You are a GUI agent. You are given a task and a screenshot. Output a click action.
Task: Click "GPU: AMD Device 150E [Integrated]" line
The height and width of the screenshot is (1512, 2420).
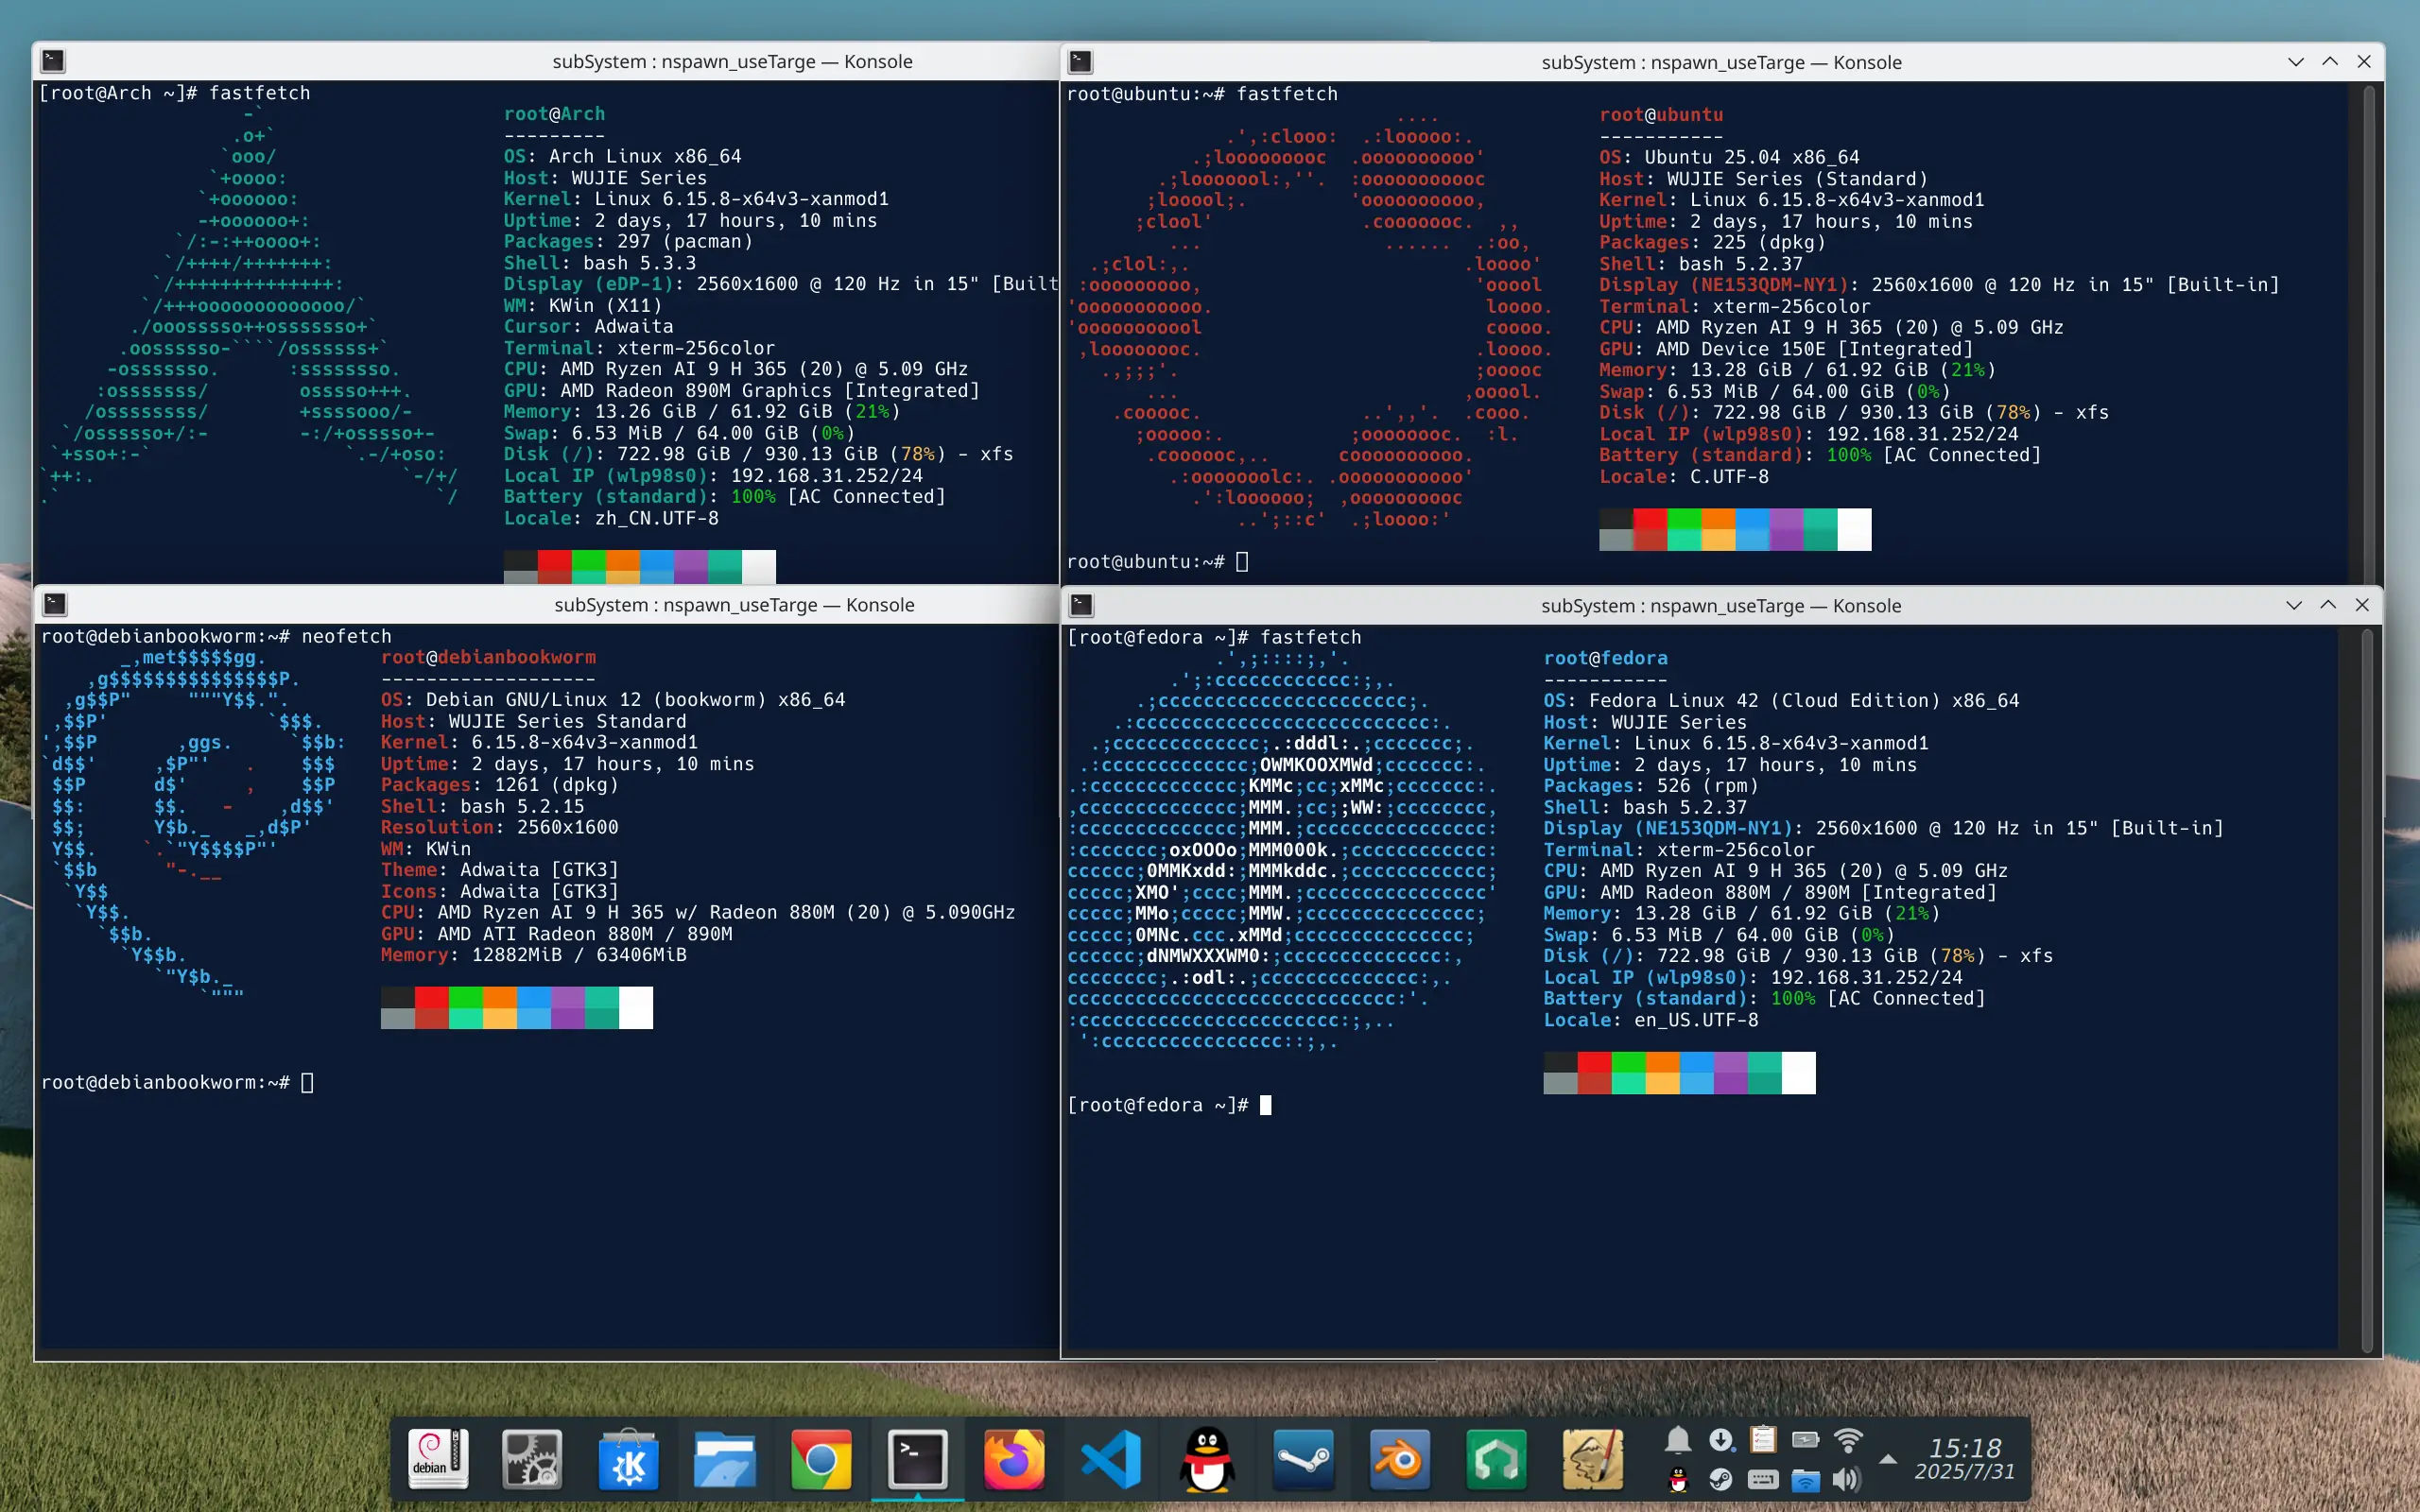click(1786, 348)
